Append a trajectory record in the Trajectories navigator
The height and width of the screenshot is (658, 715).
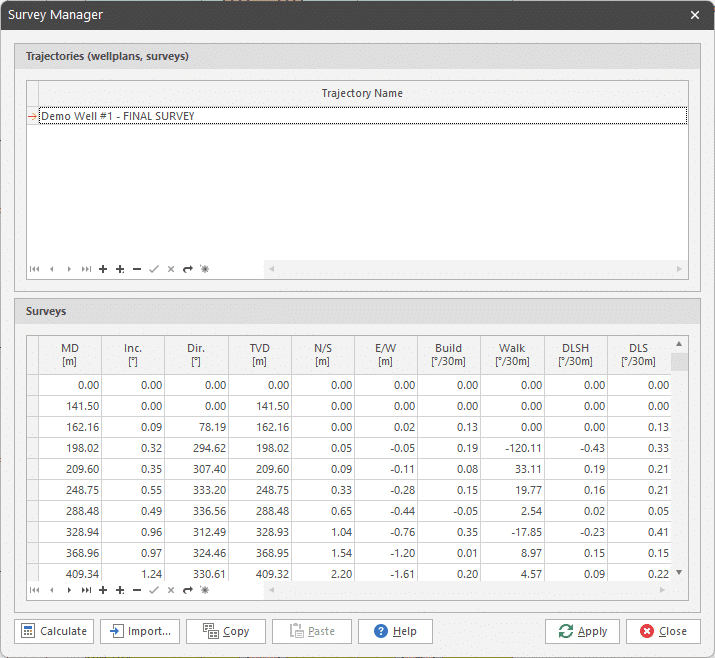[x=120, y=269]
